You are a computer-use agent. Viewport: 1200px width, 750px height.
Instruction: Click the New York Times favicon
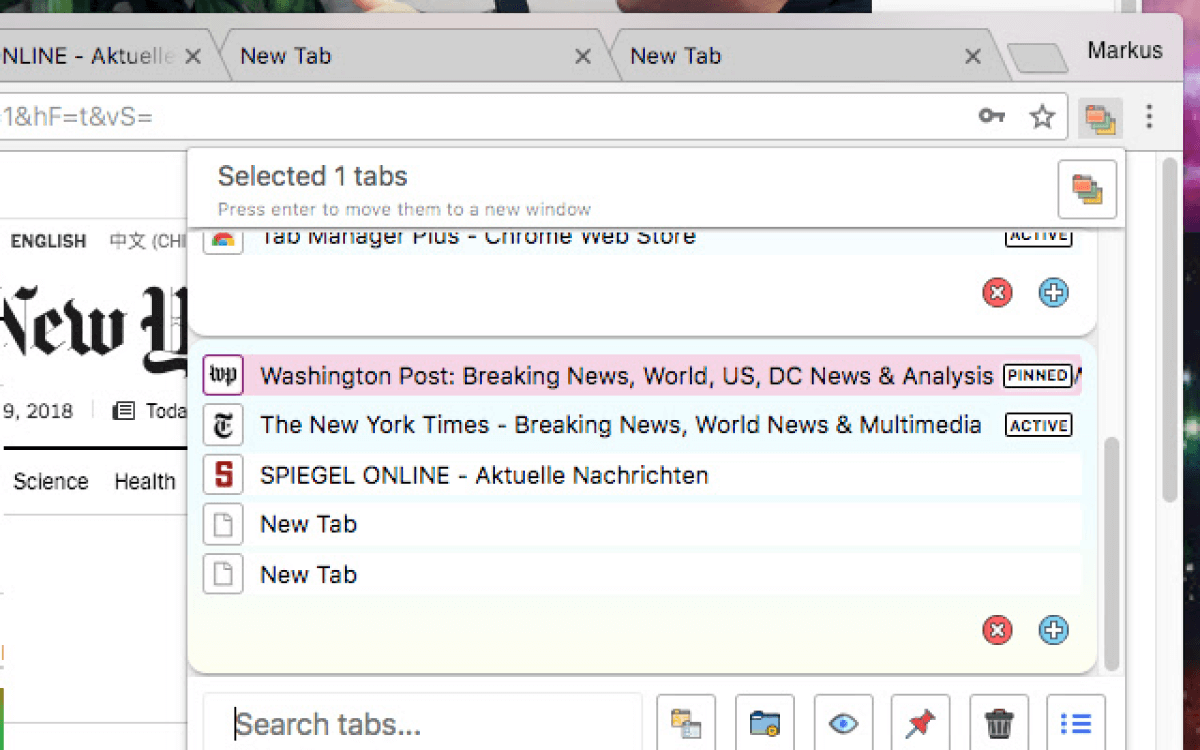click(x=223, y=425)
